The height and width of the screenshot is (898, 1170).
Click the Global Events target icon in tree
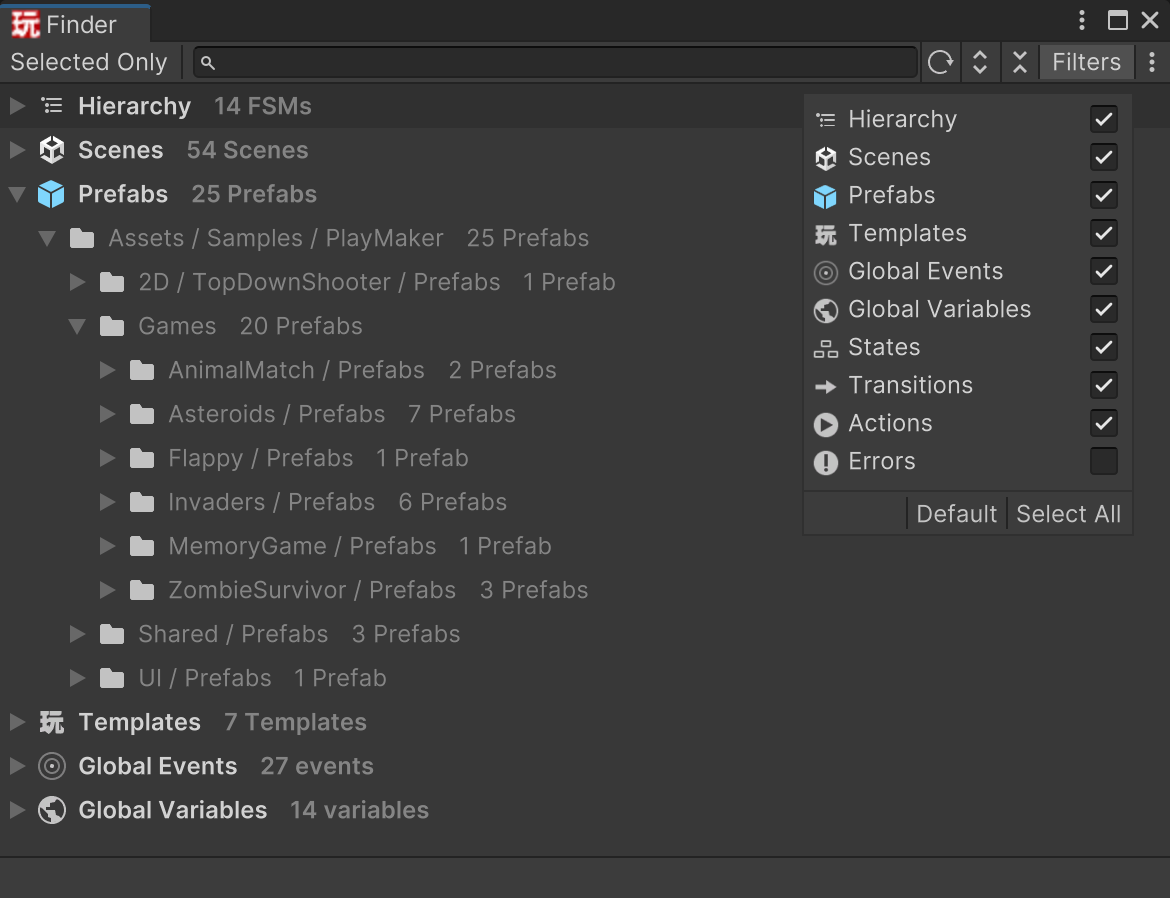pyautogui.click(x=51, y=766)
